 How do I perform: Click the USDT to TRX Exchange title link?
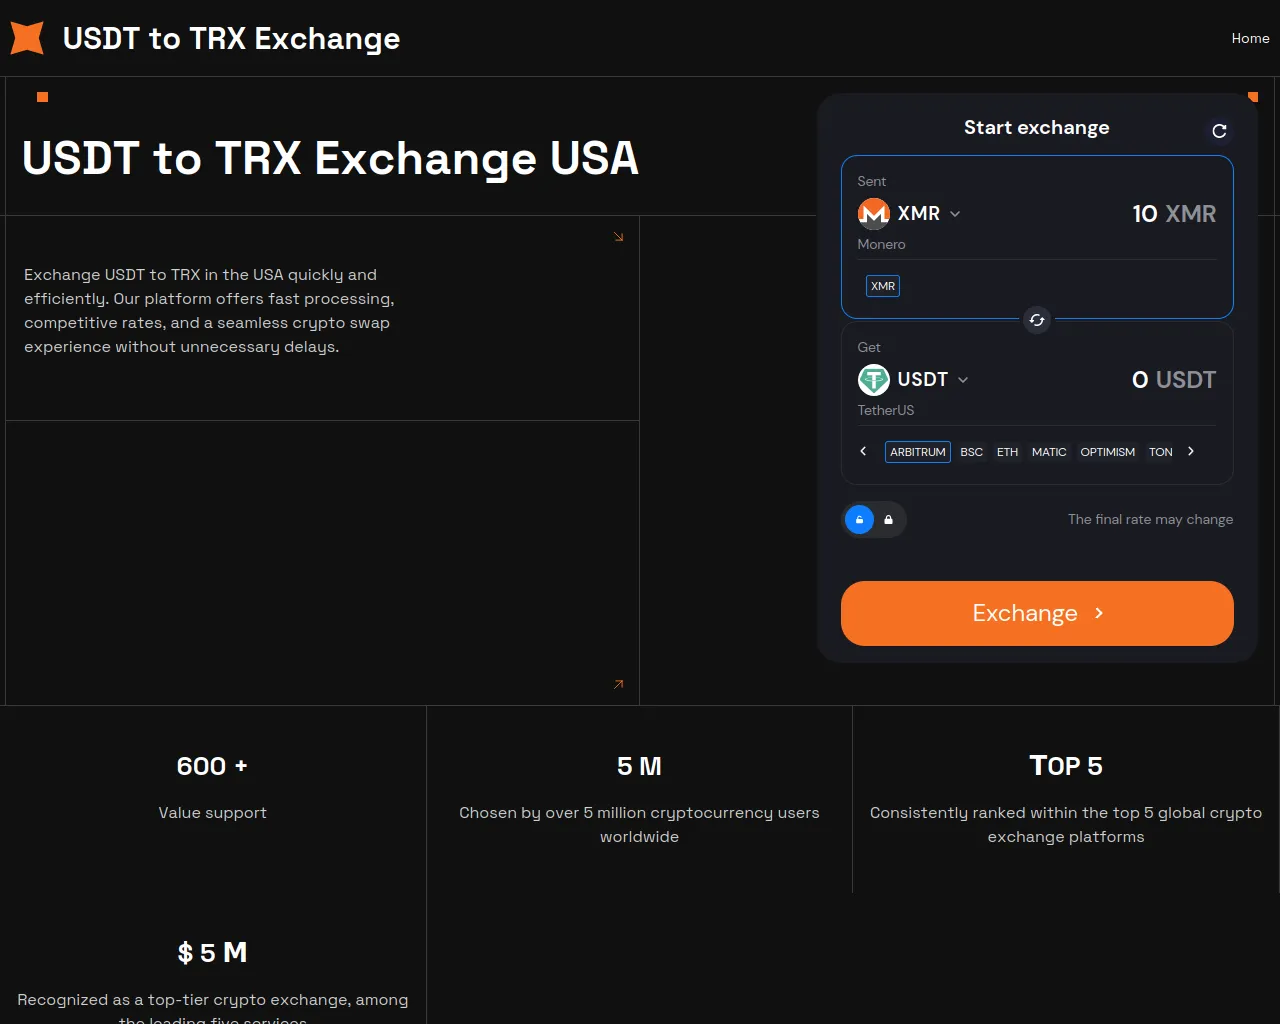coord(231,38)
